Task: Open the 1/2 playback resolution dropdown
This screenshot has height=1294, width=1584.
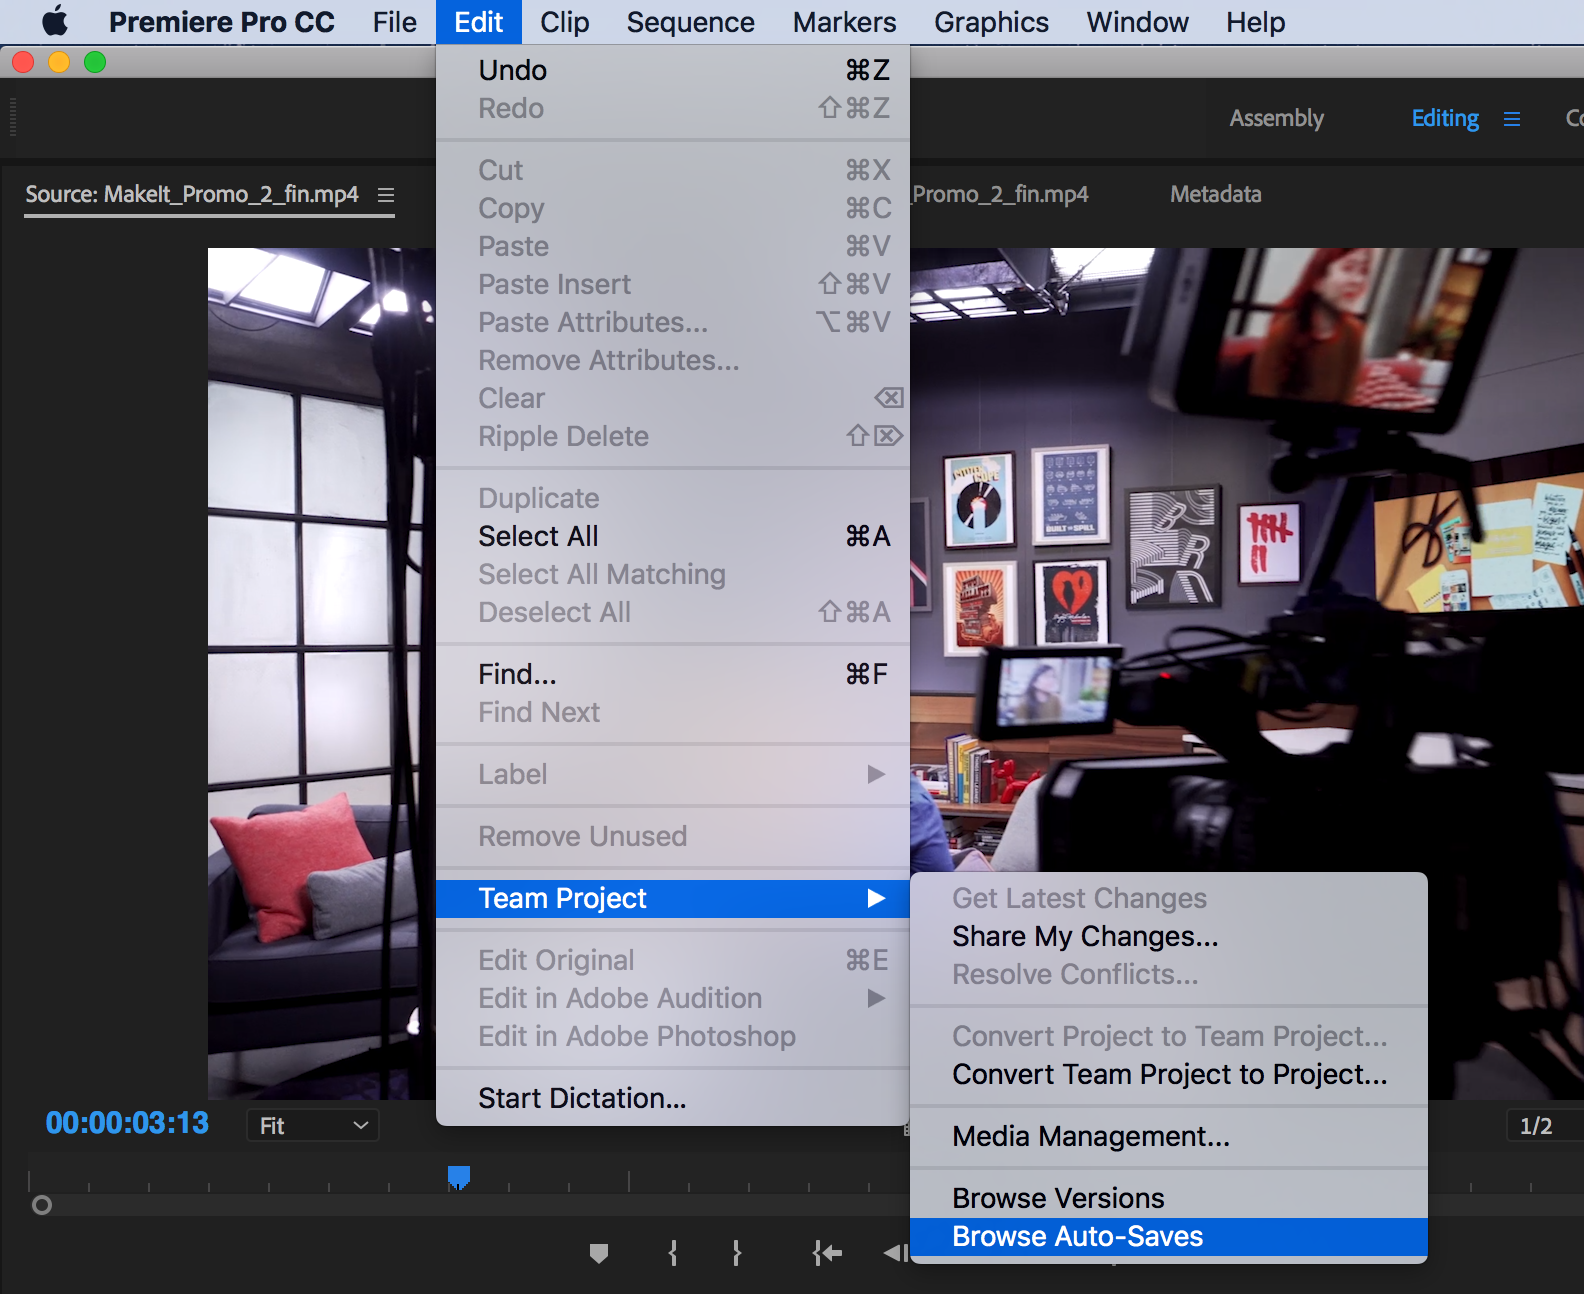Action: coord(1545,1125)
